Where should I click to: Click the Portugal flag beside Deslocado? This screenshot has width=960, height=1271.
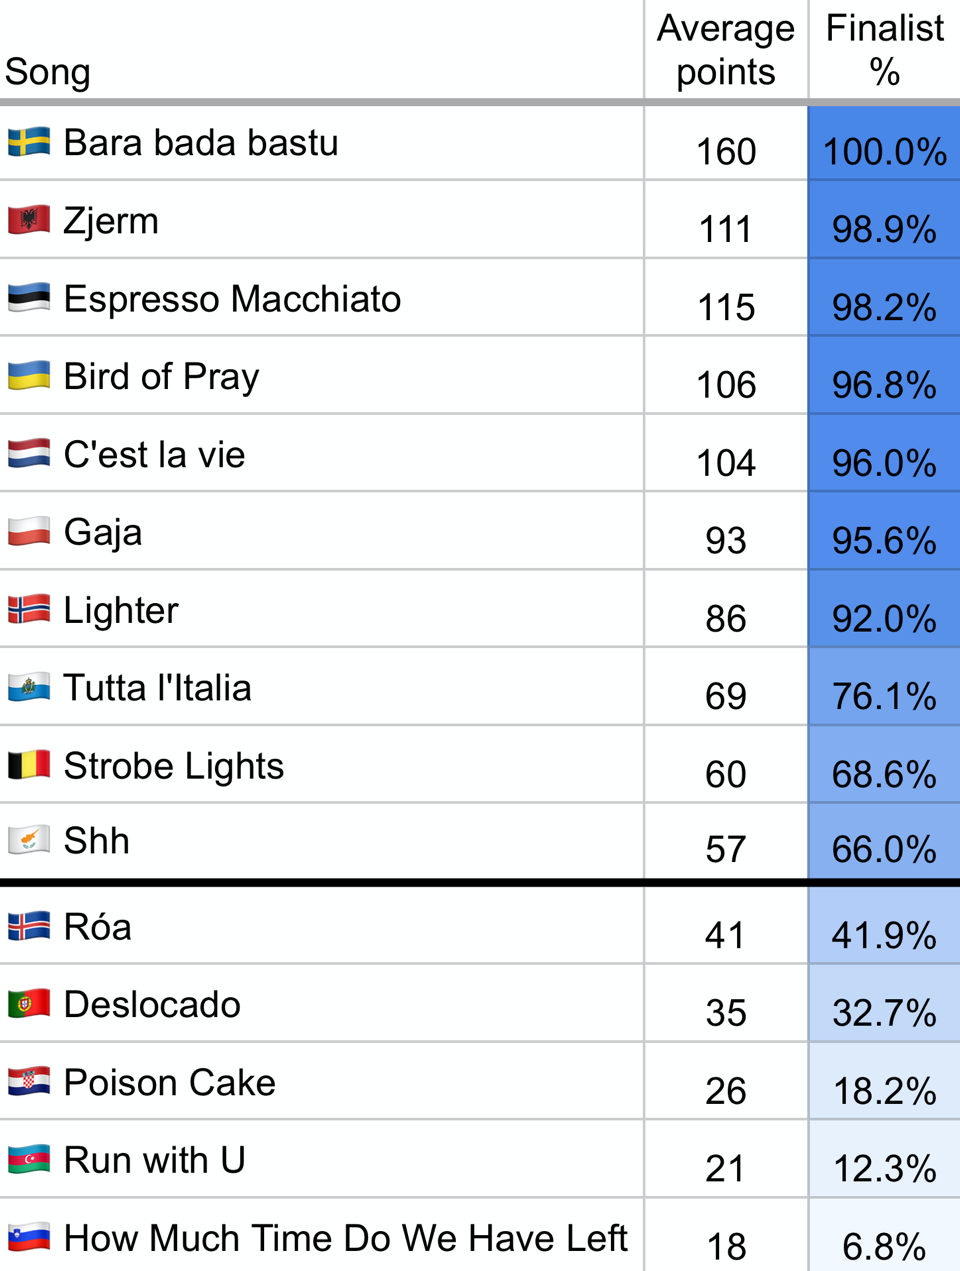point(29,1004)
